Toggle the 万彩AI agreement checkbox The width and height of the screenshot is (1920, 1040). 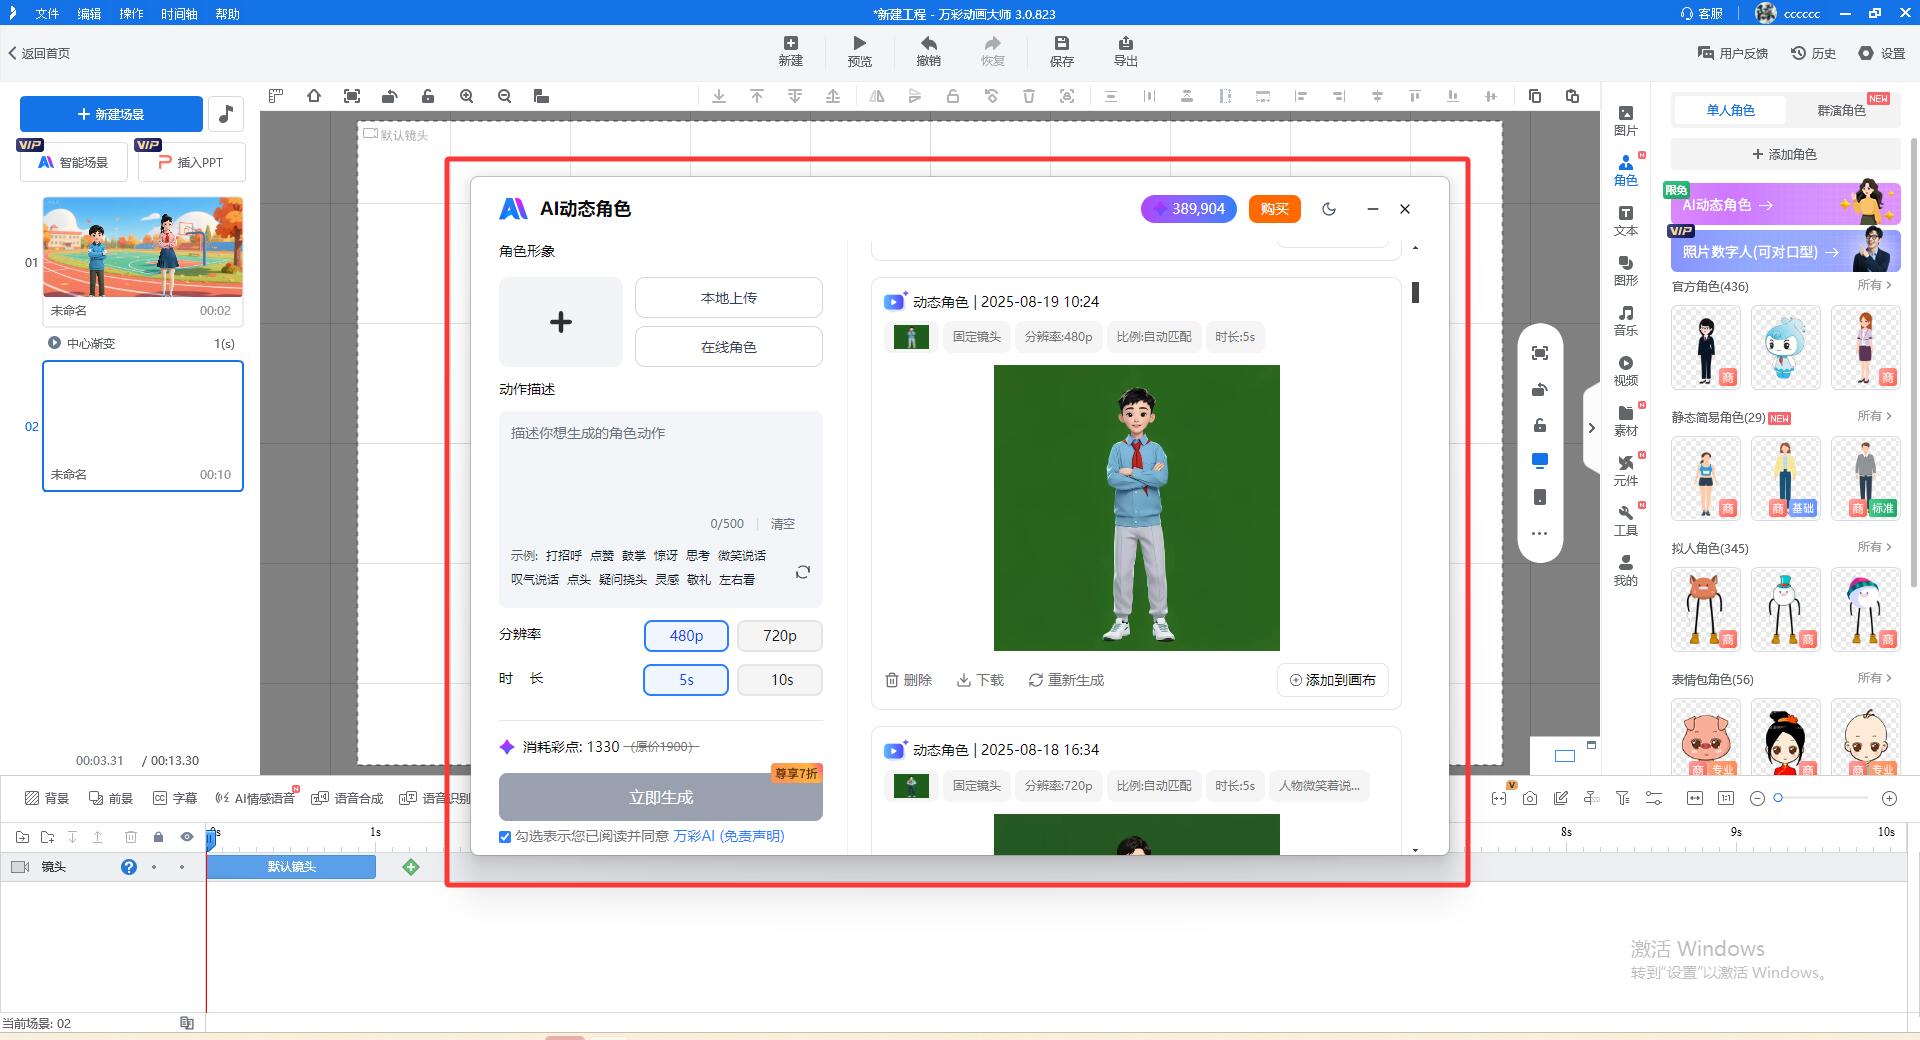pyautogui.click(x=505, y=836)
